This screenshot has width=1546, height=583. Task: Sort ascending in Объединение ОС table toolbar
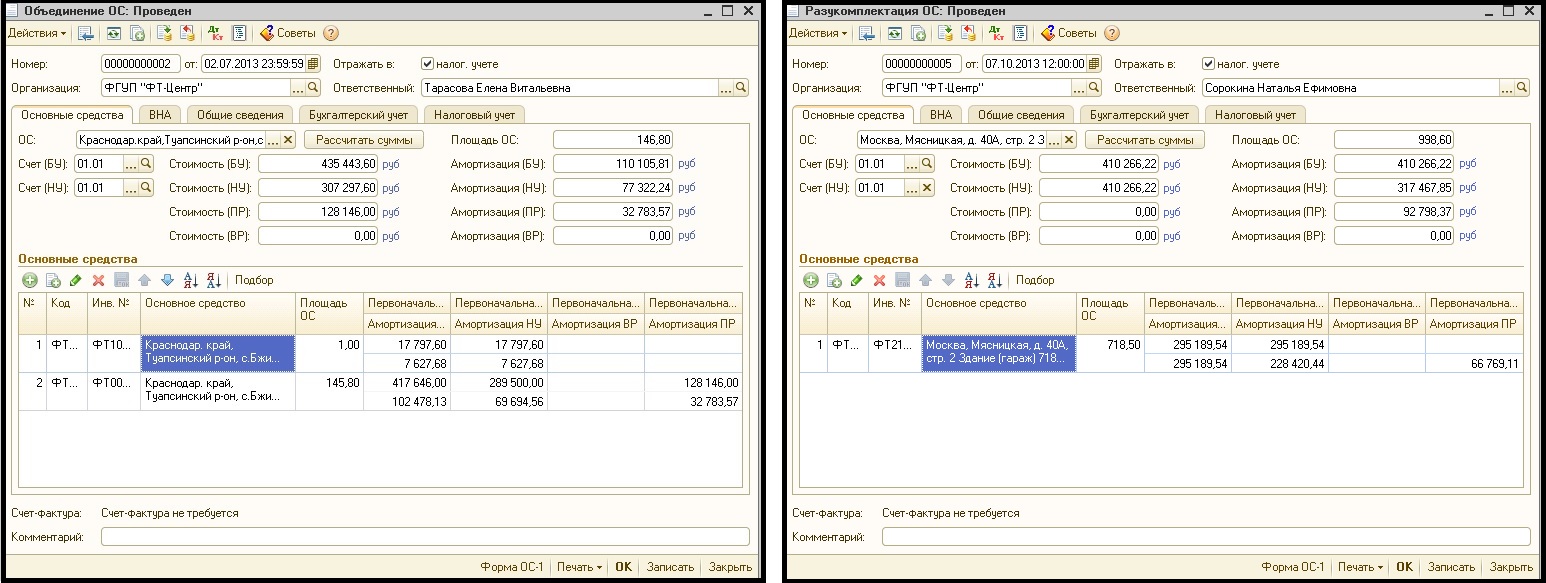(x=191, y=280)
